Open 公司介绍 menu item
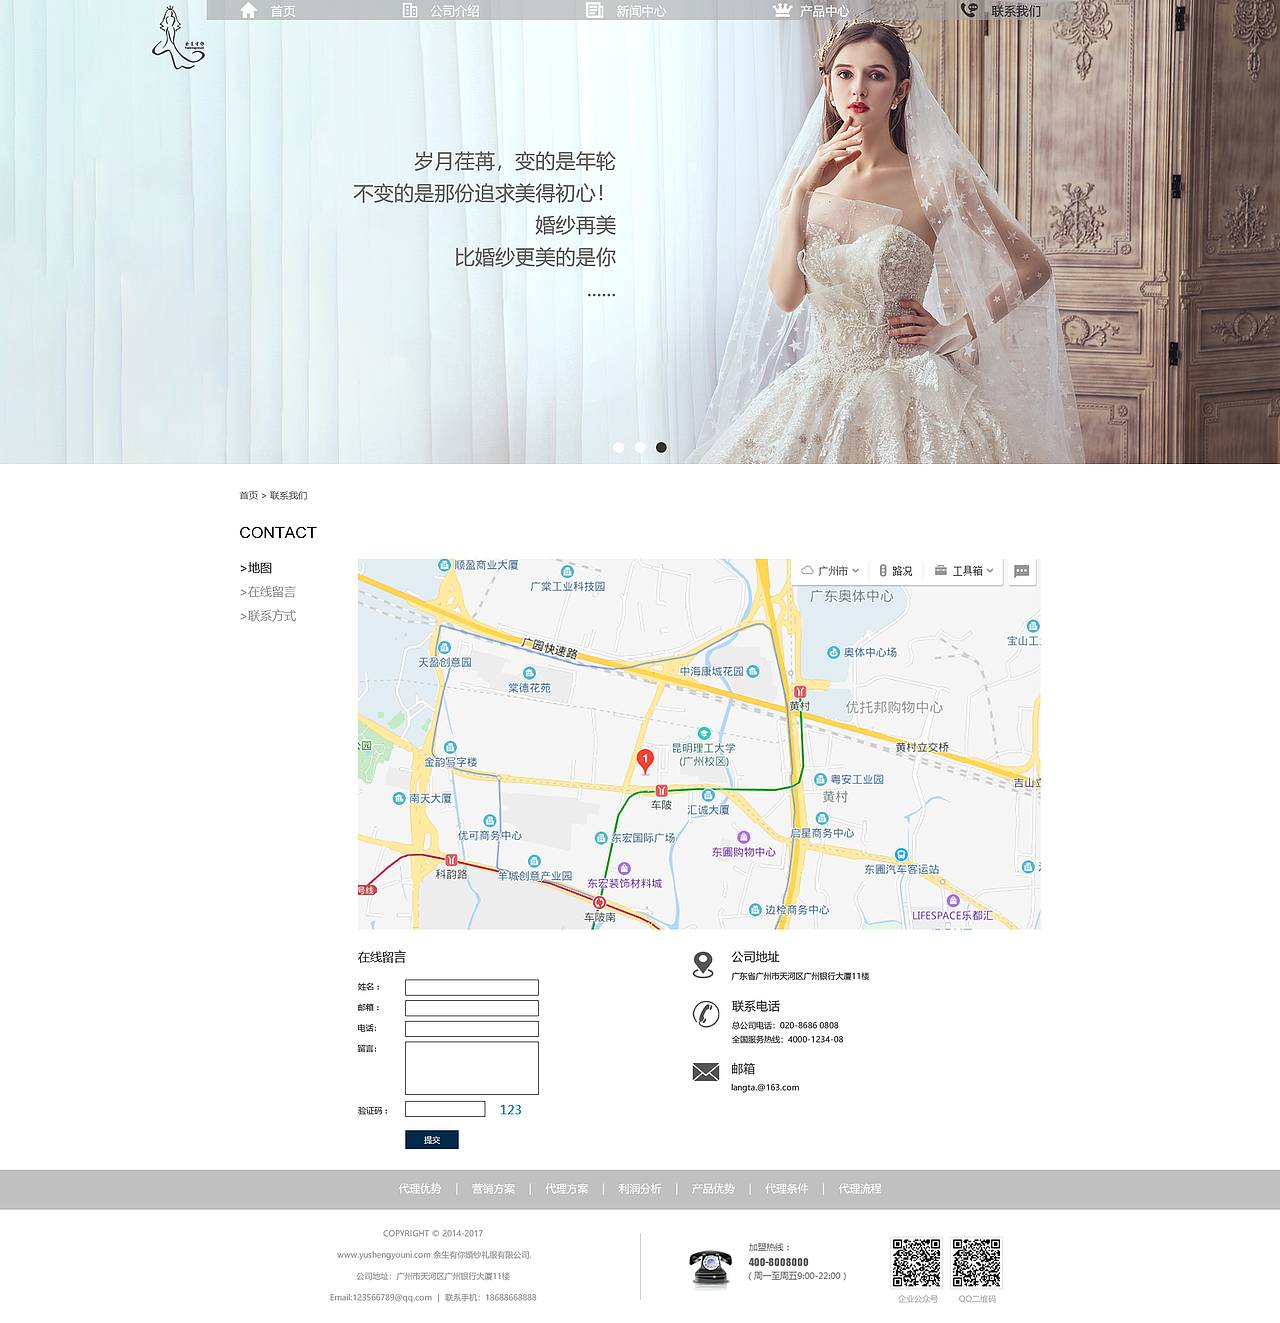This screenshot has width=1280, height=1323. pyautogui.click(x=455, y=11)
